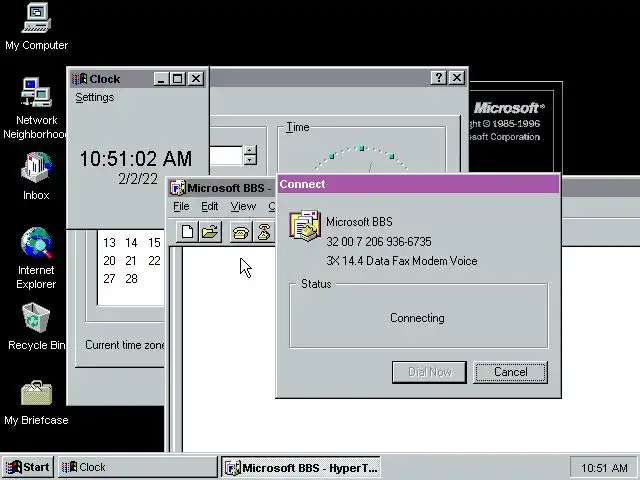Click the Disconnect phone icon in HyperTerminal toolbar

coord(264,232)
